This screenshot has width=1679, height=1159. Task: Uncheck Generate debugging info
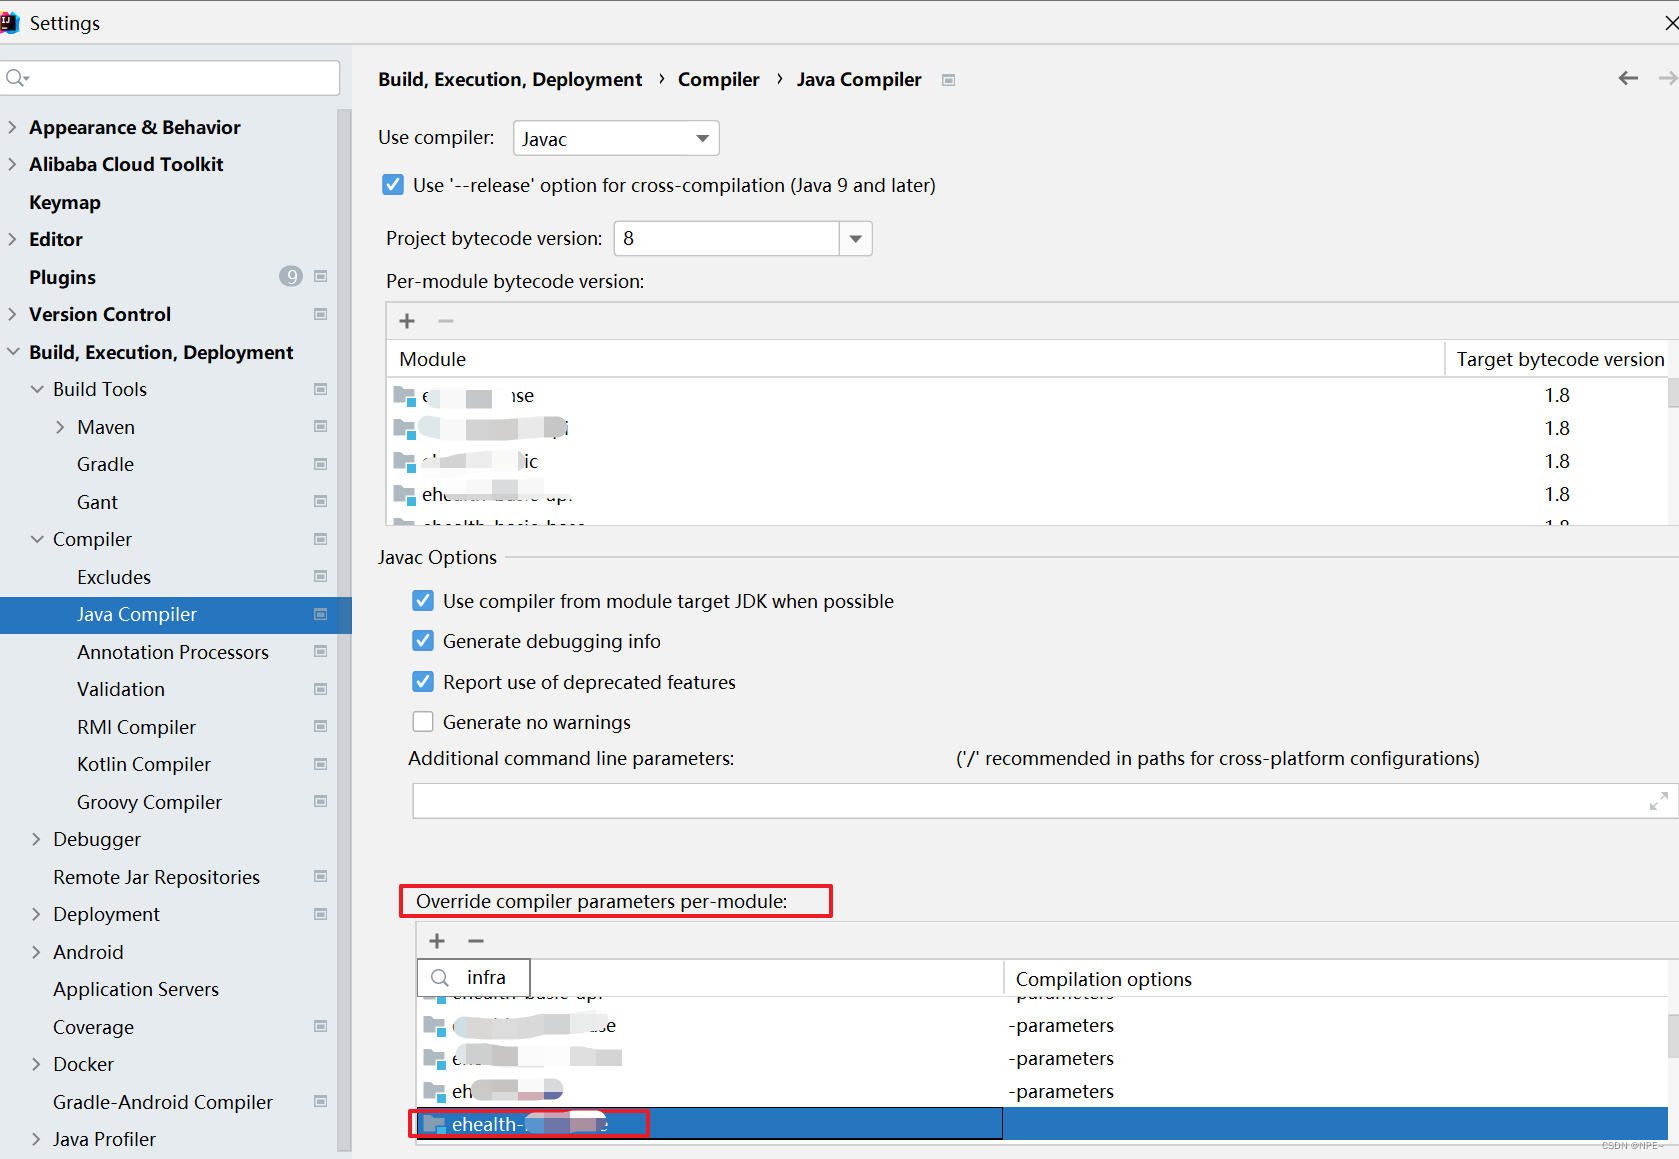[x=423, y=641]
